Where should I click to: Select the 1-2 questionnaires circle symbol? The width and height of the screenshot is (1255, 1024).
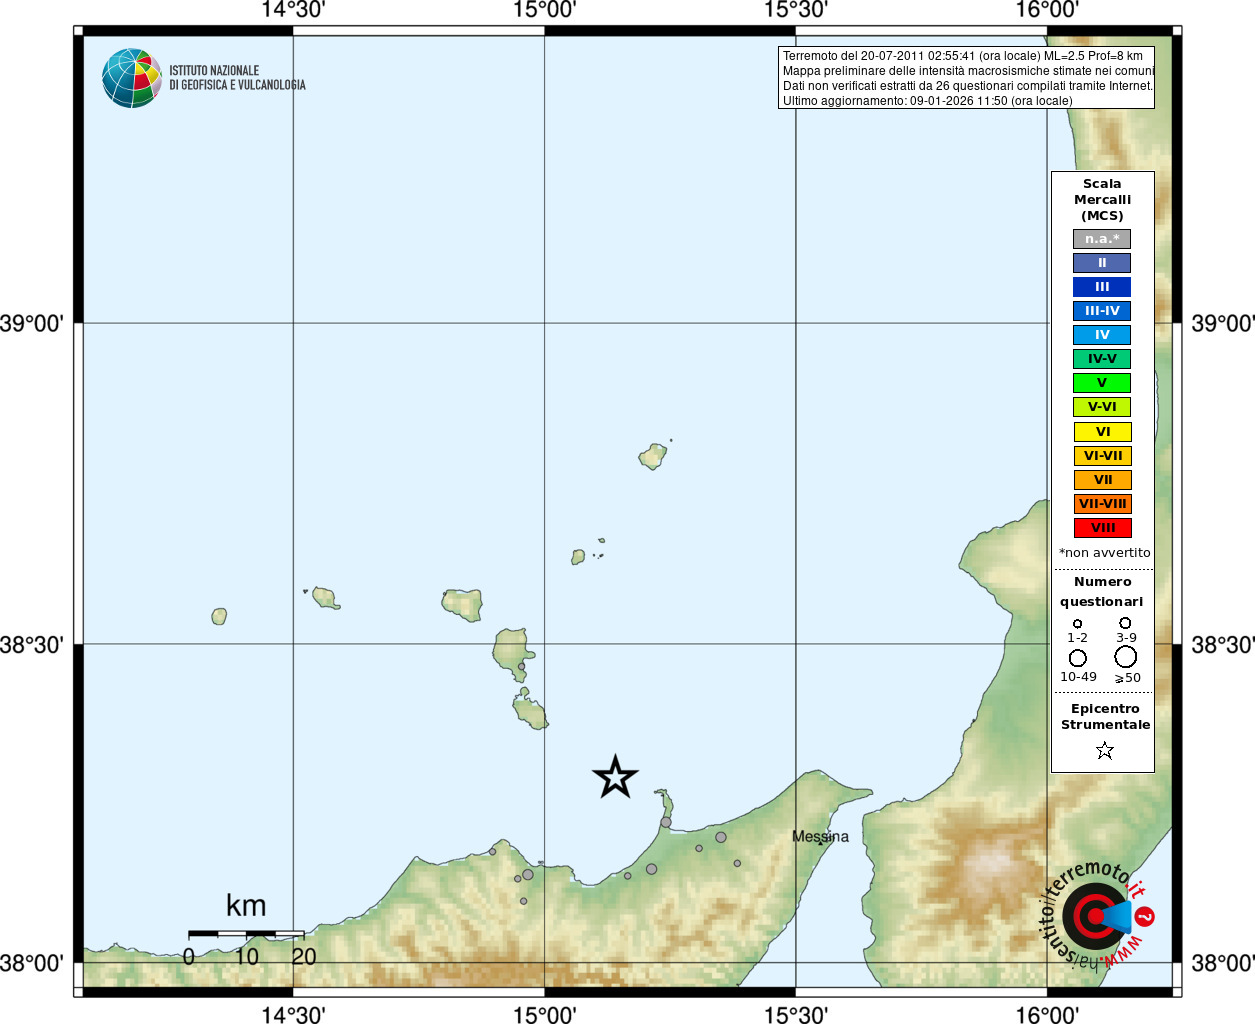tap(1077, 623)
